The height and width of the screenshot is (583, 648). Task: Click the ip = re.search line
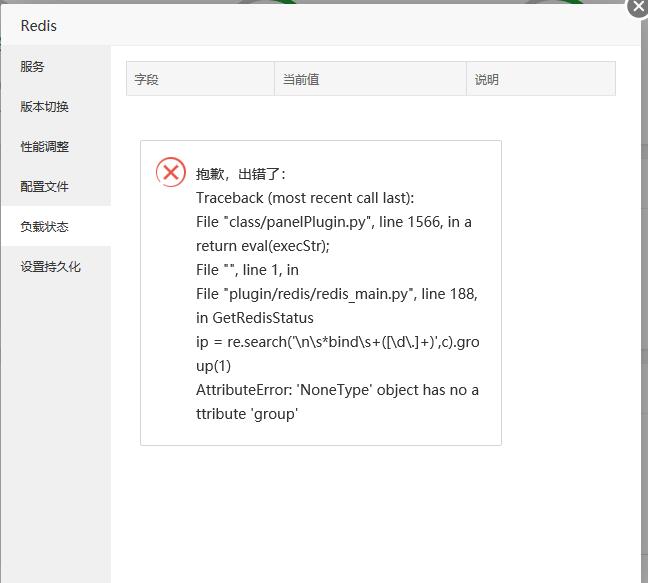pyautogui.click(x=338, y=354)
